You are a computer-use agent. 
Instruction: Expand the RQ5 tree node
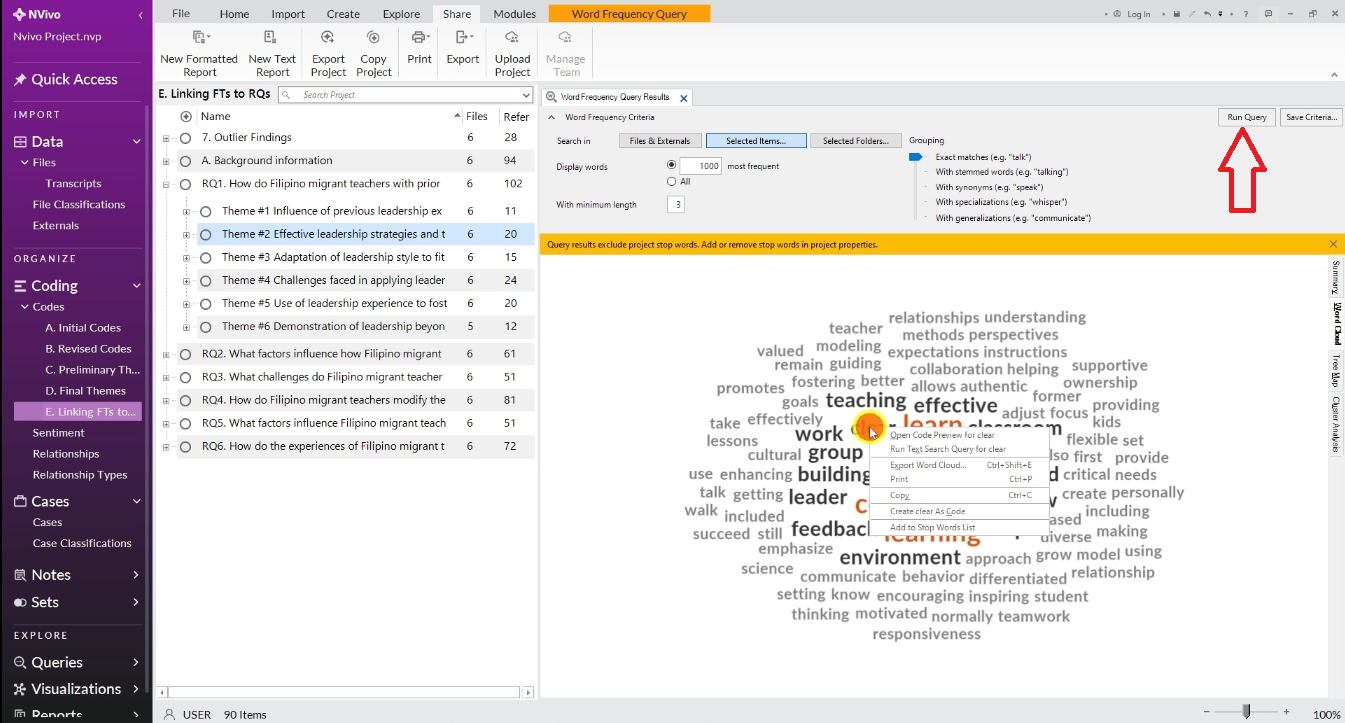tap(166, 423)
